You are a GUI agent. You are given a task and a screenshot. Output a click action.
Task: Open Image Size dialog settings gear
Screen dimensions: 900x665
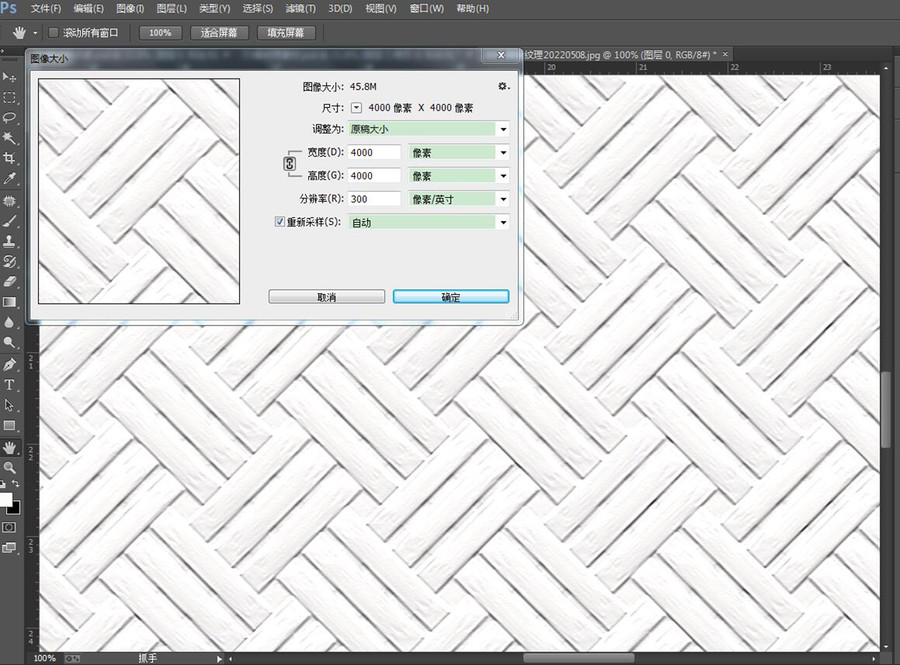pyautogui.click(x=503, y=87)
